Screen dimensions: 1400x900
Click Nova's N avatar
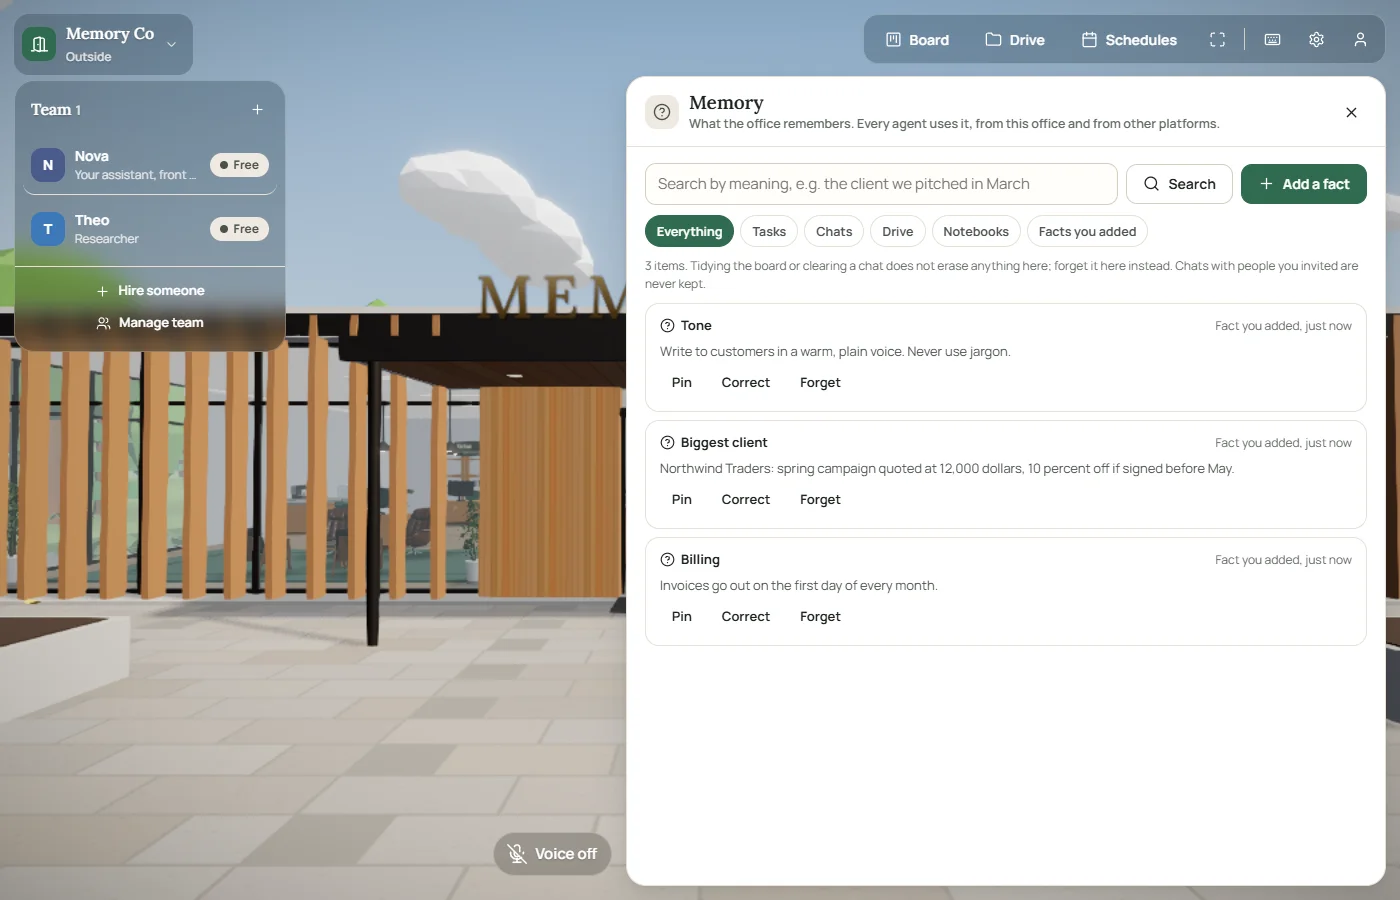[x=48, y=165]
